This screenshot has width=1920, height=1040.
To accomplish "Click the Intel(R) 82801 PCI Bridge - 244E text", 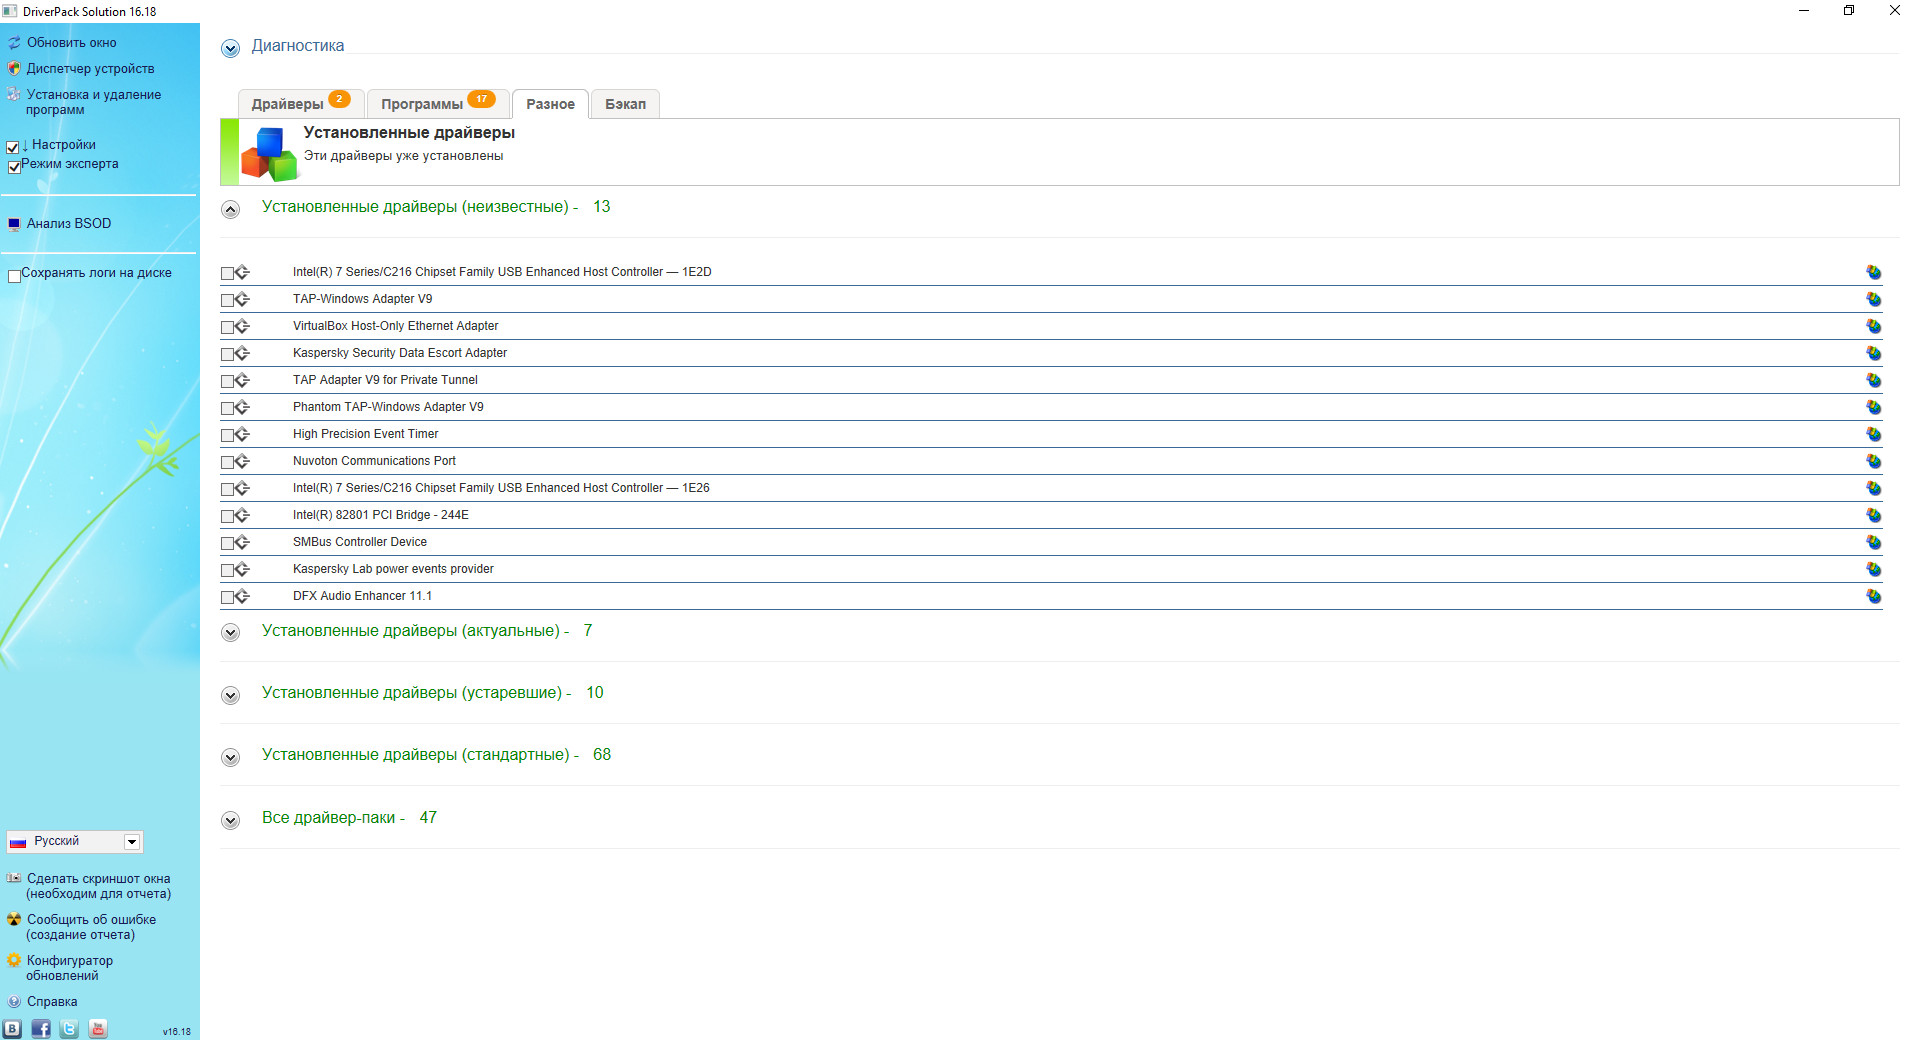I will (381, 515).
